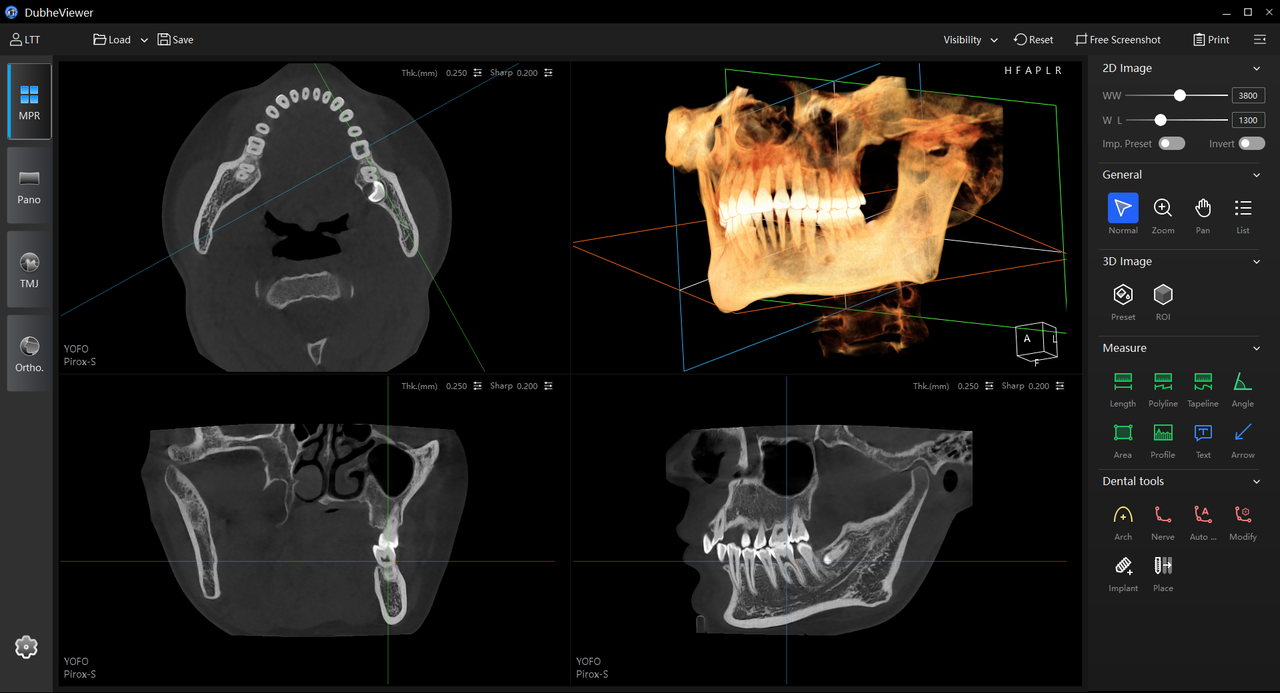Switch to the Pano tab
Screen dimensions: 1280x693
[29, 185]
